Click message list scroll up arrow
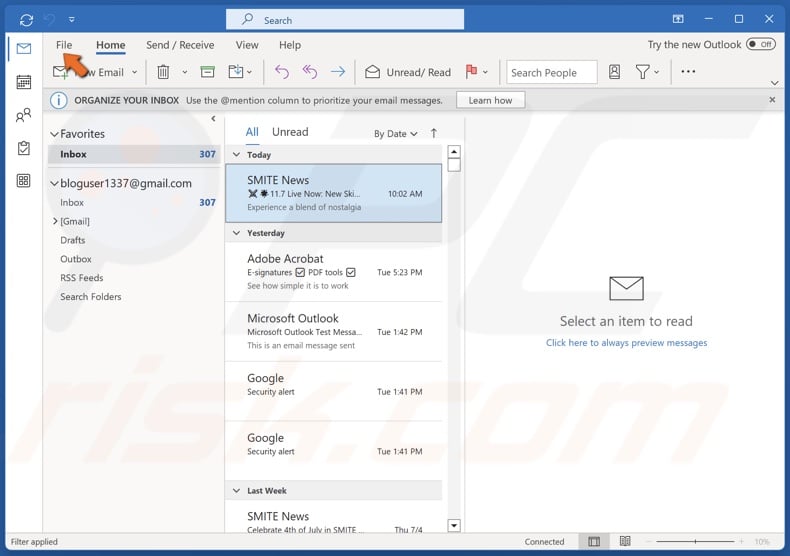This screenshot has width=790, height=556. click(454, 152)
